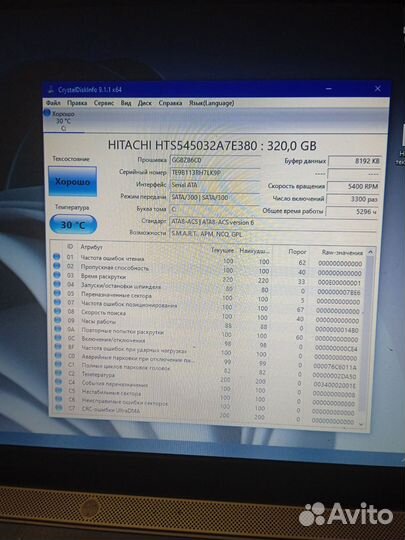Open the Справка menu
The height and width of the screenshot is (540, 405).
pos(170,103)
